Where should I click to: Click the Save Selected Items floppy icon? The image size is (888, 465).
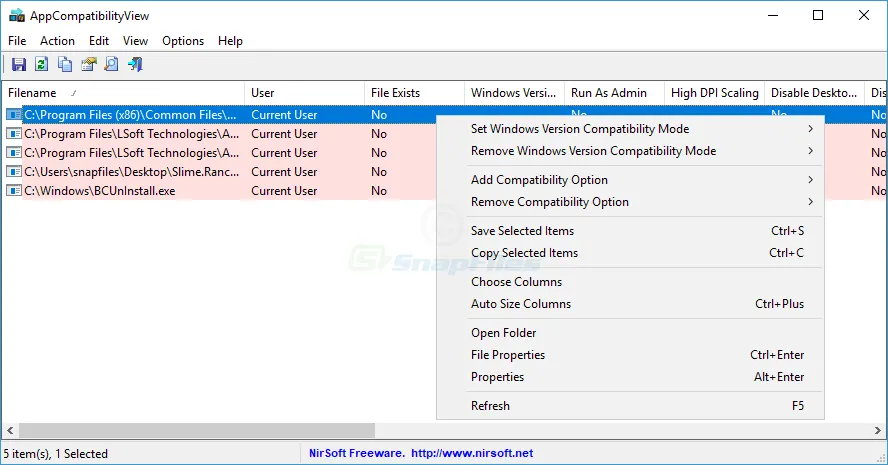(19, 65)
